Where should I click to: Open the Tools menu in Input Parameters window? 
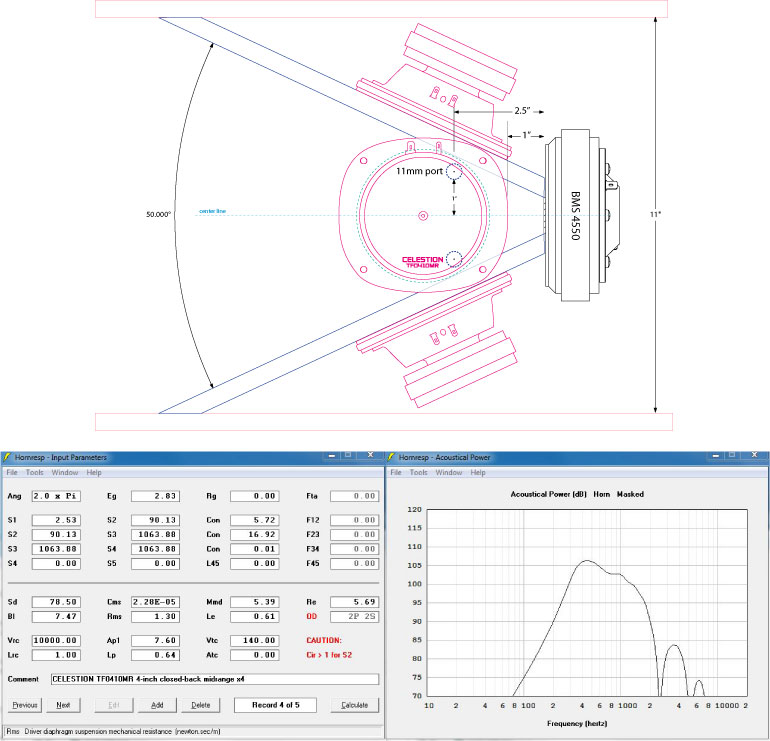pos(34,472)
